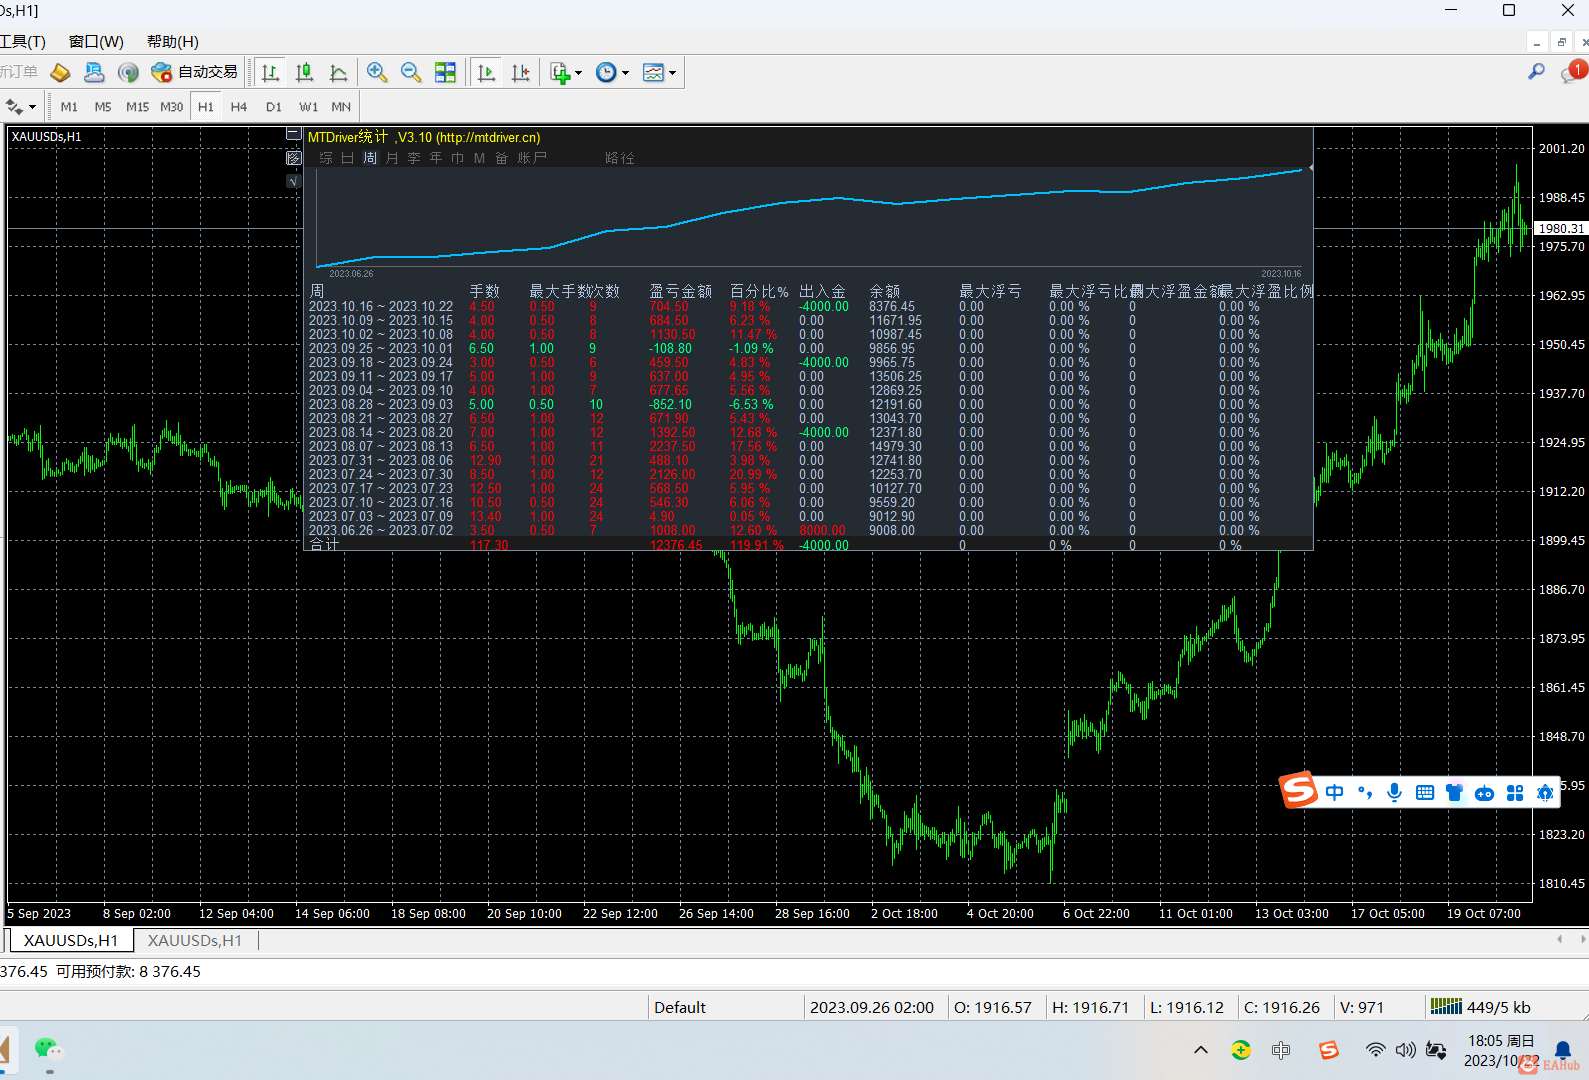The height and width of the screenshot is (1080, 1589).
Task: Click the minimize box on MTDriver panel
Action: pyautogui.click(x=293, y=134)
